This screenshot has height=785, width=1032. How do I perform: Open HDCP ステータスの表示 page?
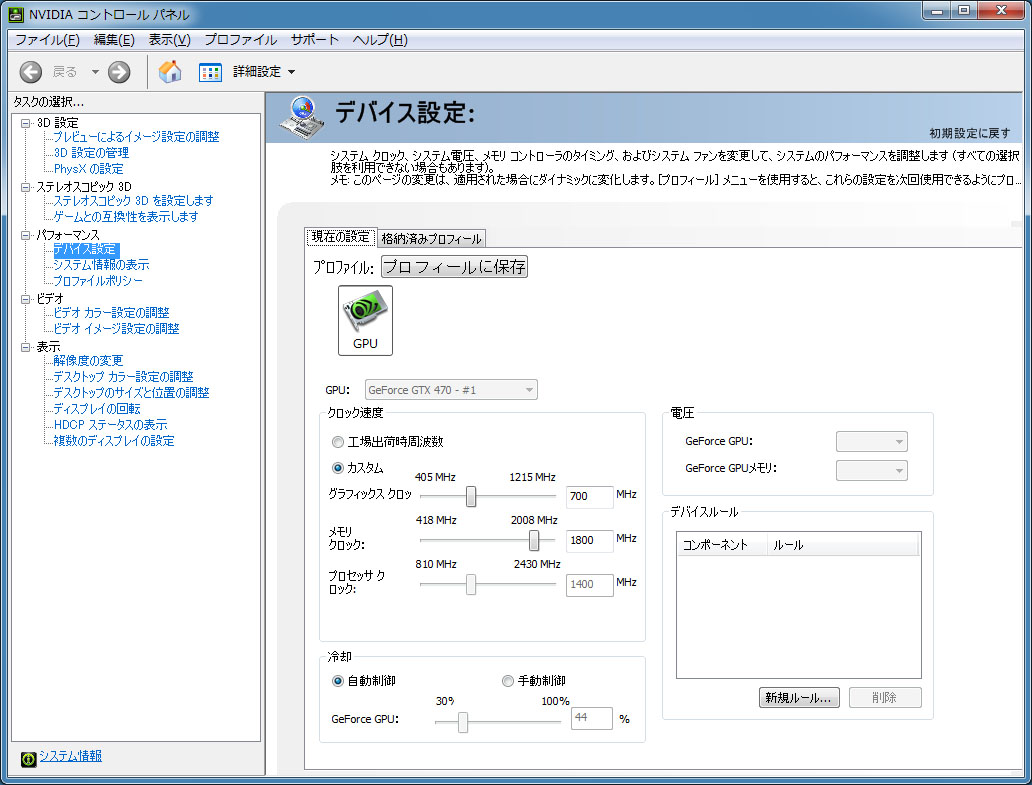click(x=111, y=425)
